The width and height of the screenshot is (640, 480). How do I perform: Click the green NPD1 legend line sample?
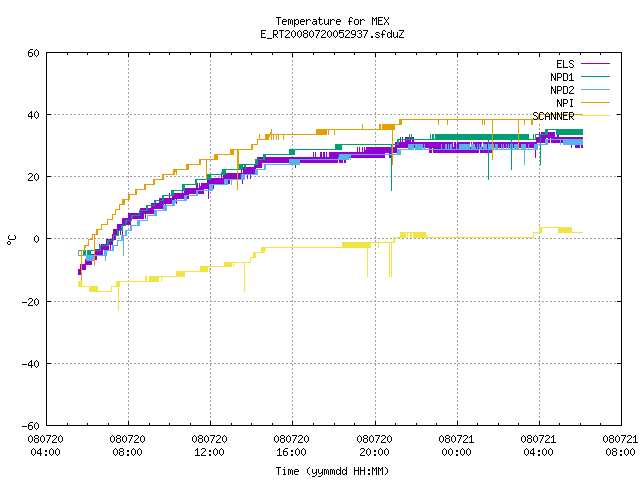point(596,76)
